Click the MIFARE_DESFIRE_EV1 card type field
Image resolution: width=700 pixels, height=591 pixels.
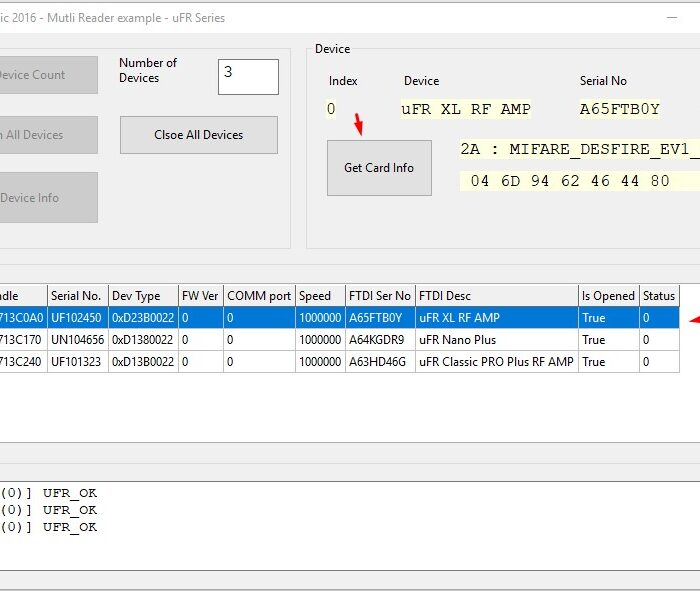tap(580, 149)
